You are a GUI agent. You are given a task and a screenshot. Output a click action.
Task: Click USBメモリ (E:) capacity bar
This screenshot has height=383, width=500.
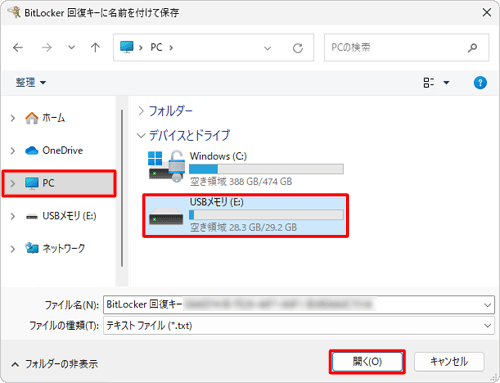pyautogui.click(x=266, y=215)
